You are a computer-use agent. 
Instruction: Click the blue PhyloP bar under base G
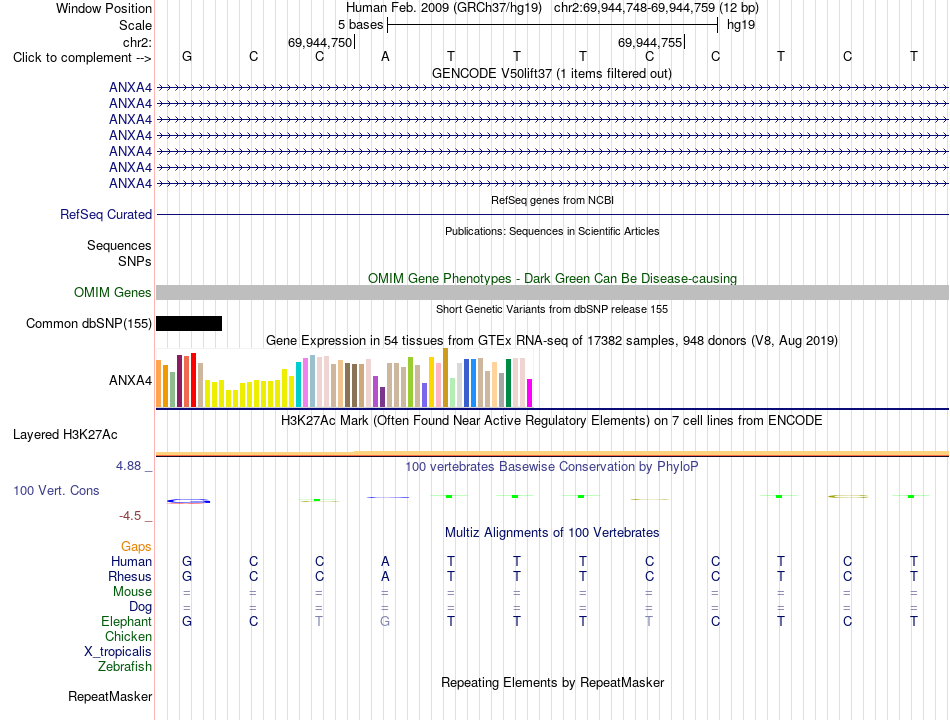tap(188, 501)
